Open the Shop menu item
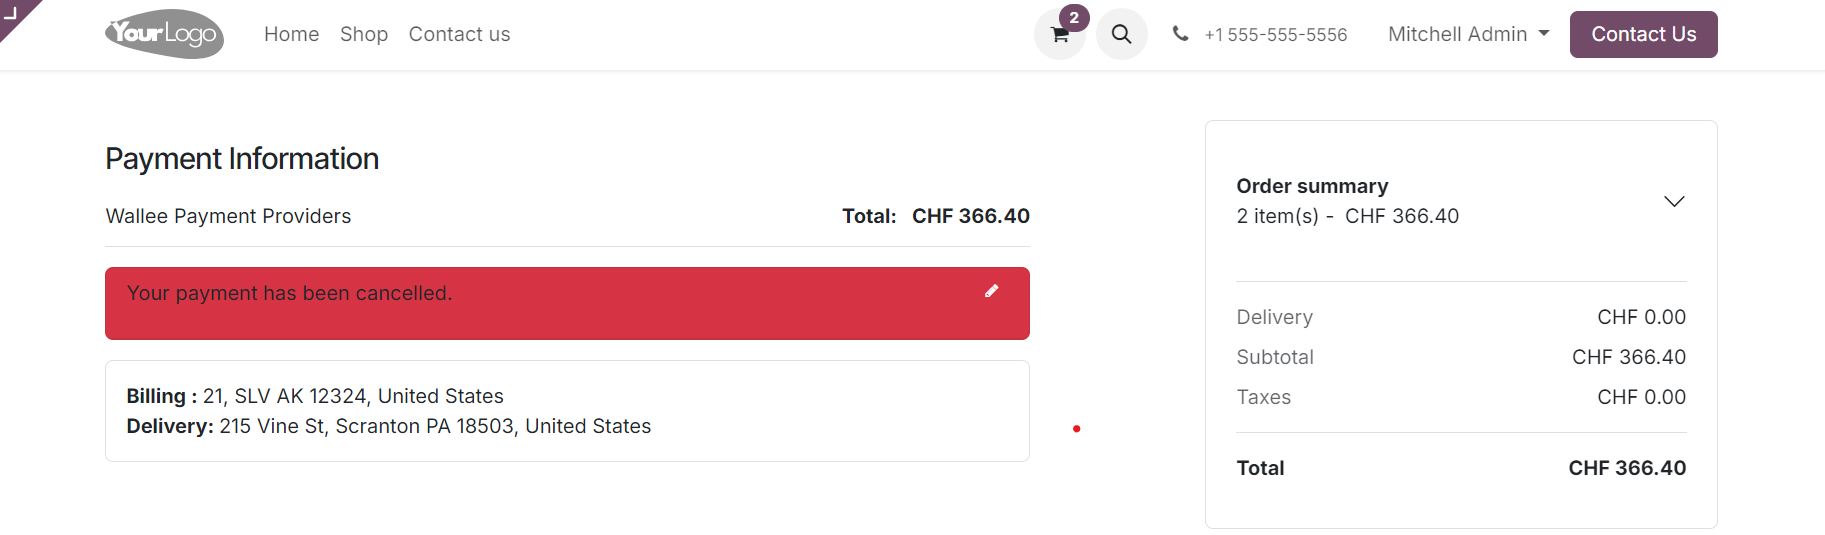Image resolution: width=1825 pixels, height=535 pixels. click(364, 34)
